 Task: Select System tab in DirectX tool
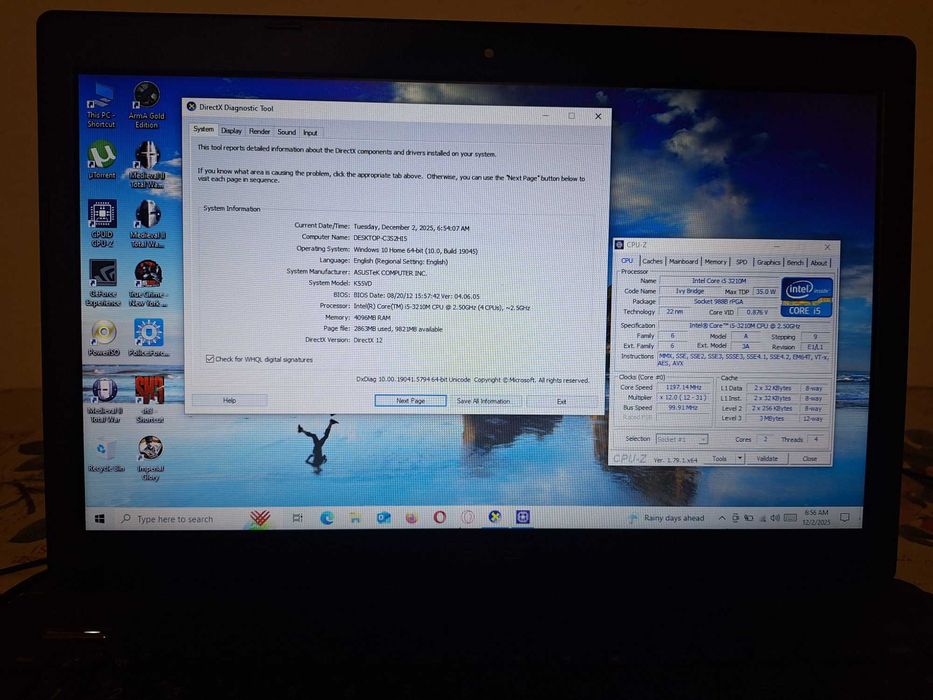point(203,129)
